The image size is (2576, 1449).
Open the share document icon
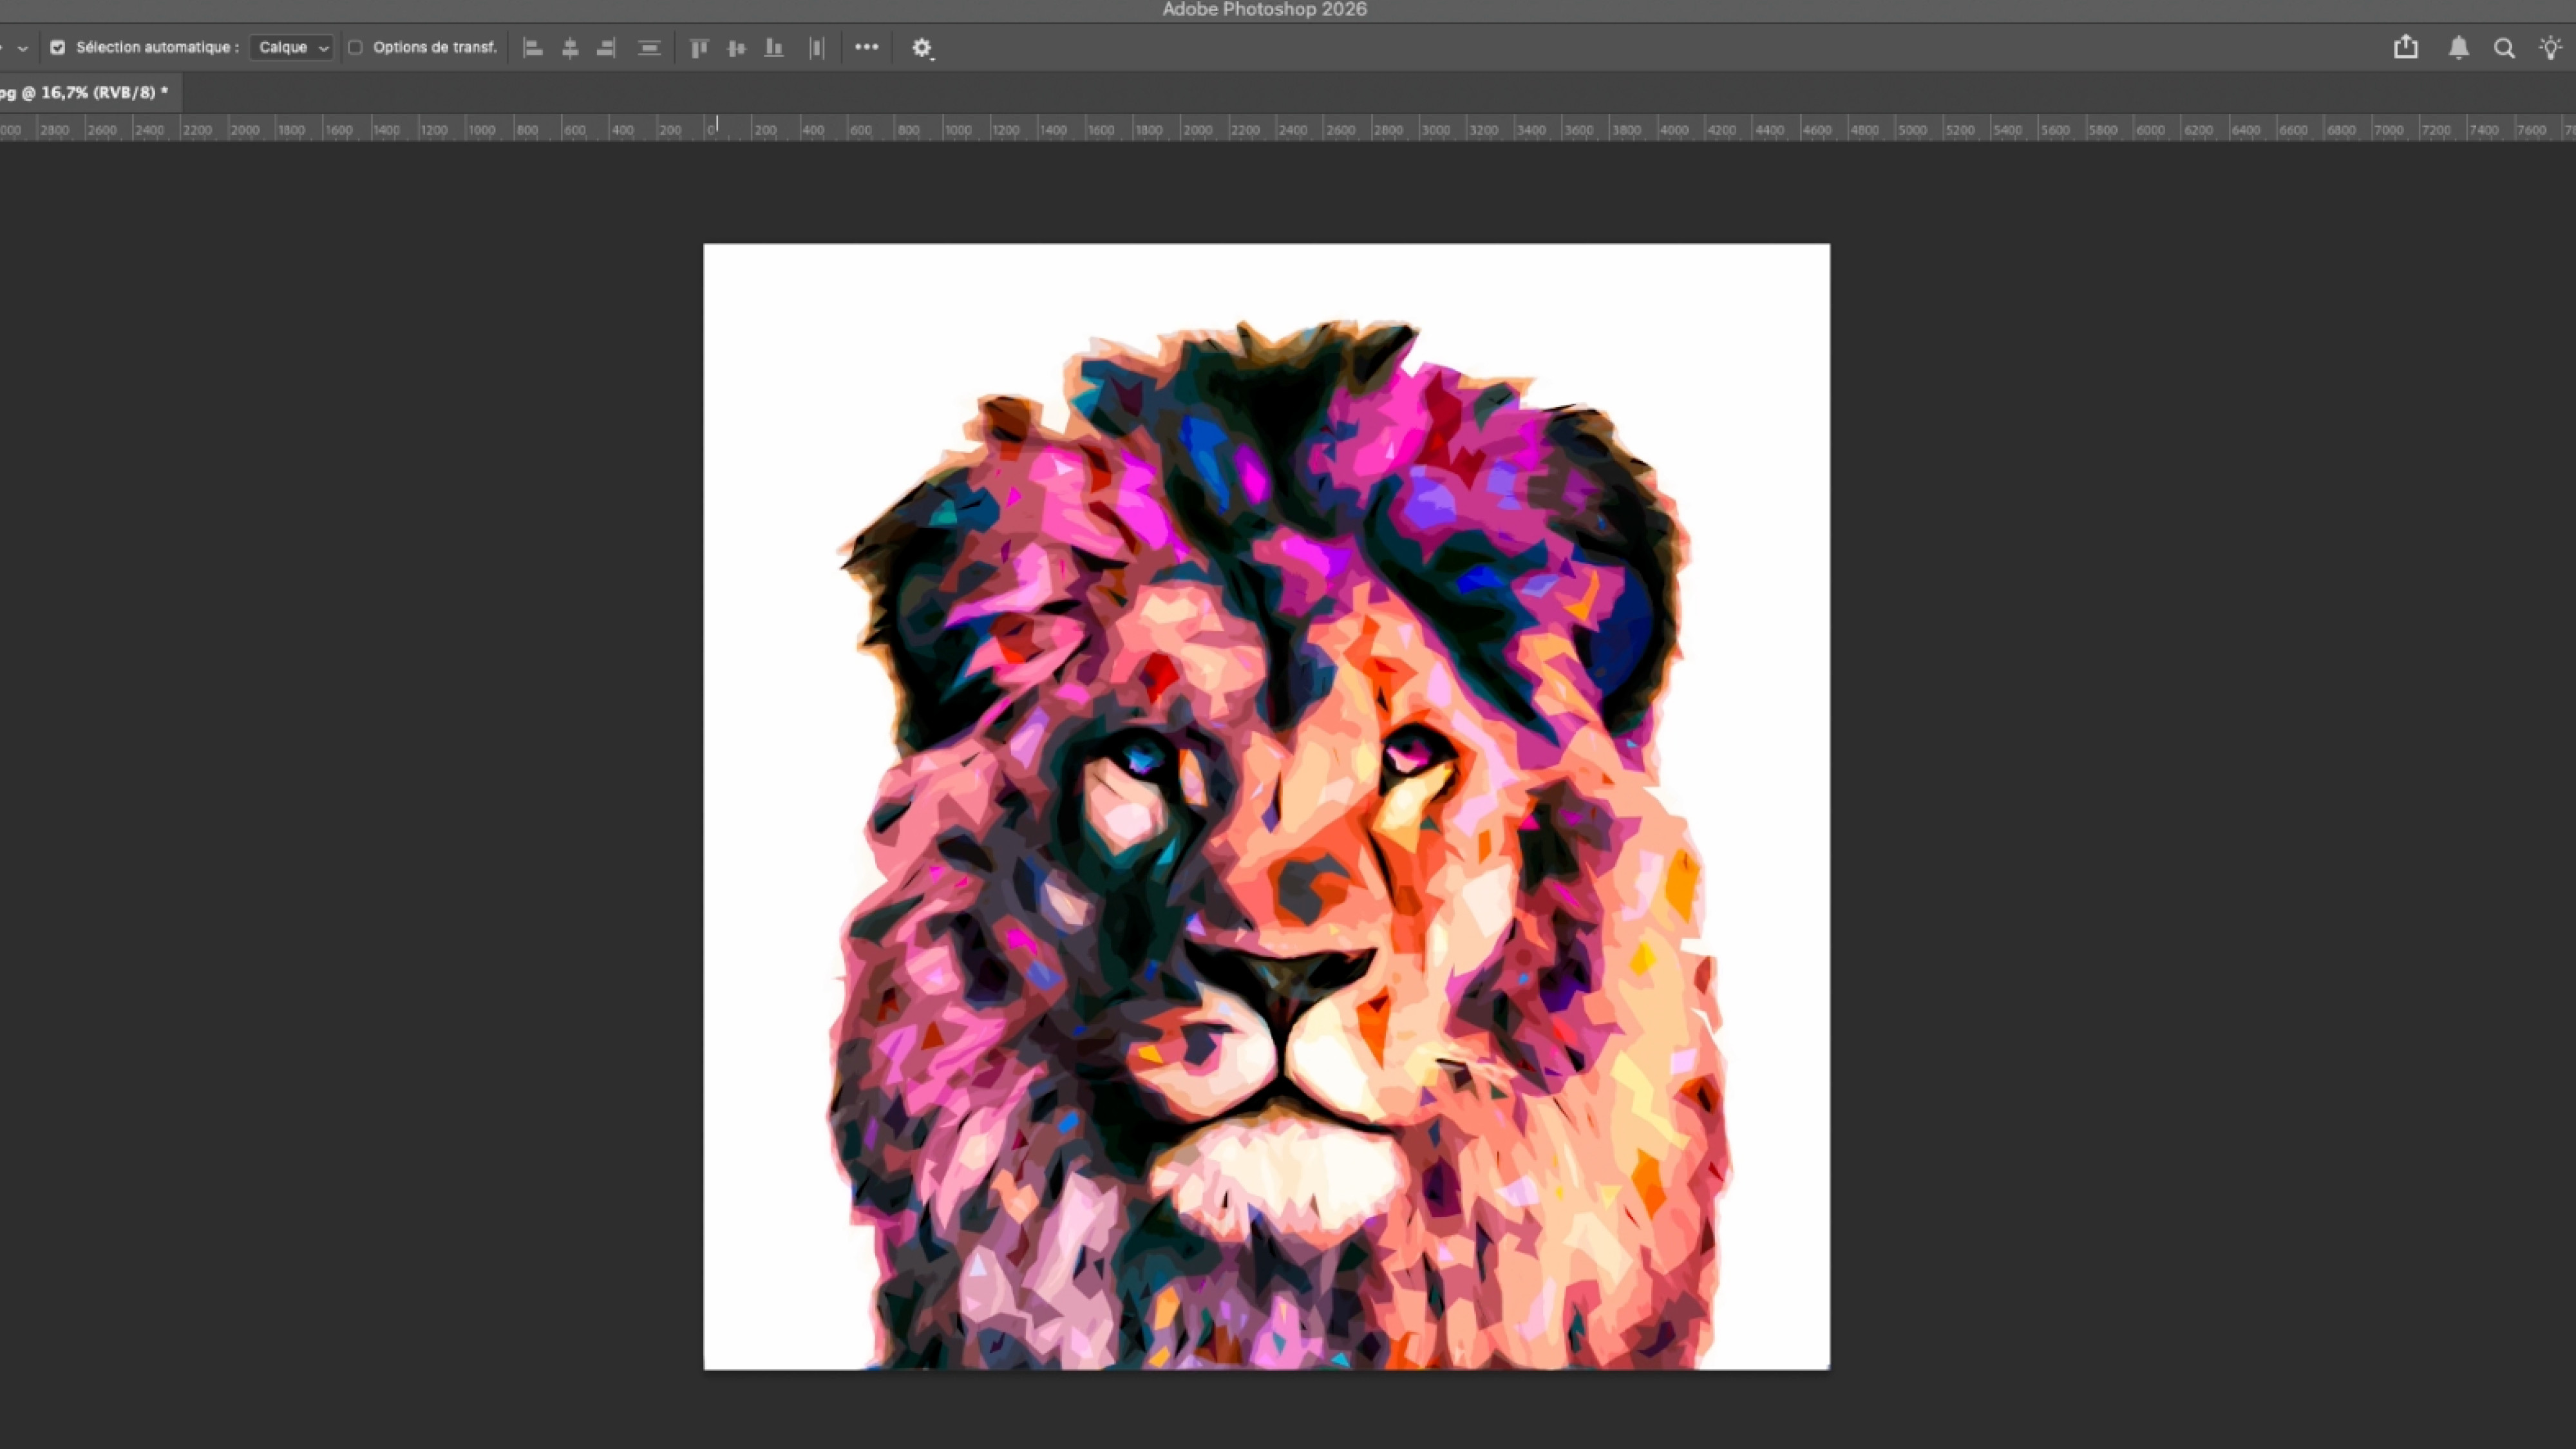(x=2406, y=47)
